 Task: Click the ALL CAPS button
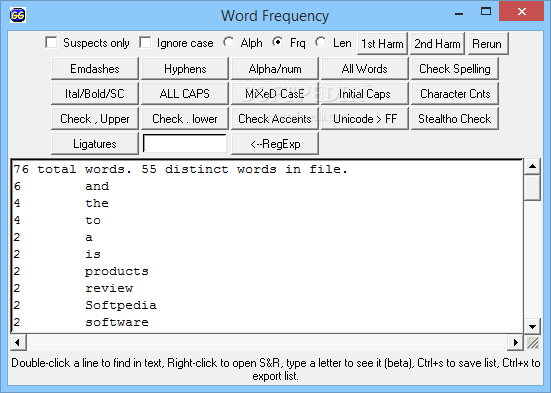click(x=185, y=94)
